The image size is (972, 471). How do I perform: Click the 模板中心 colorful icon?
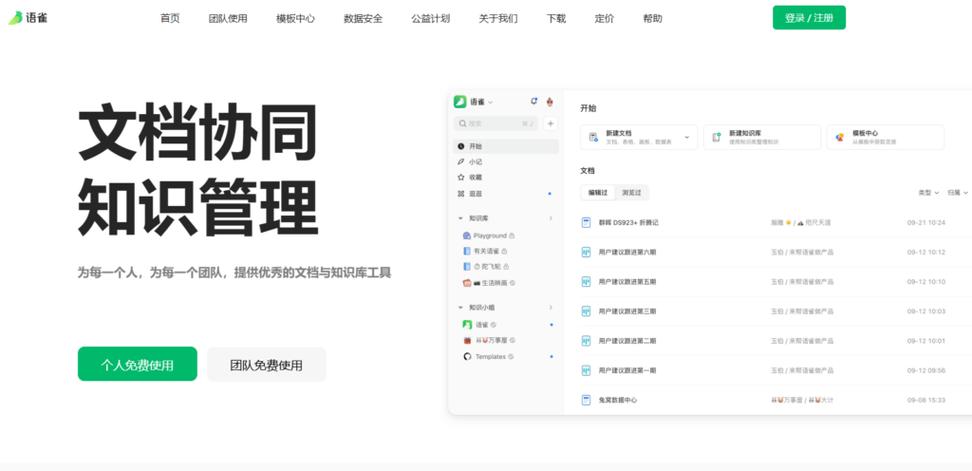[x=840, y=137]
